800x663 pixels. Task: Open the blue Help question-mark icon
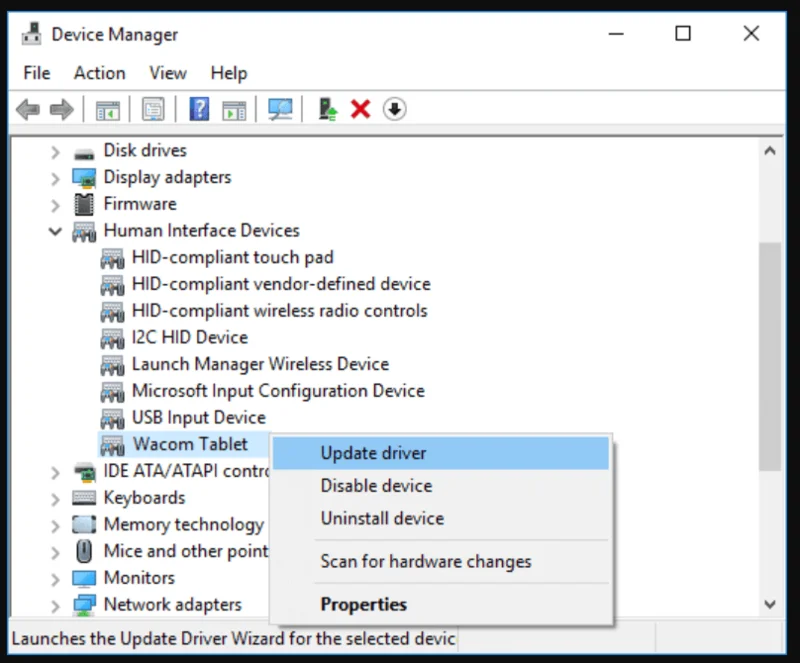click(199, 109)
